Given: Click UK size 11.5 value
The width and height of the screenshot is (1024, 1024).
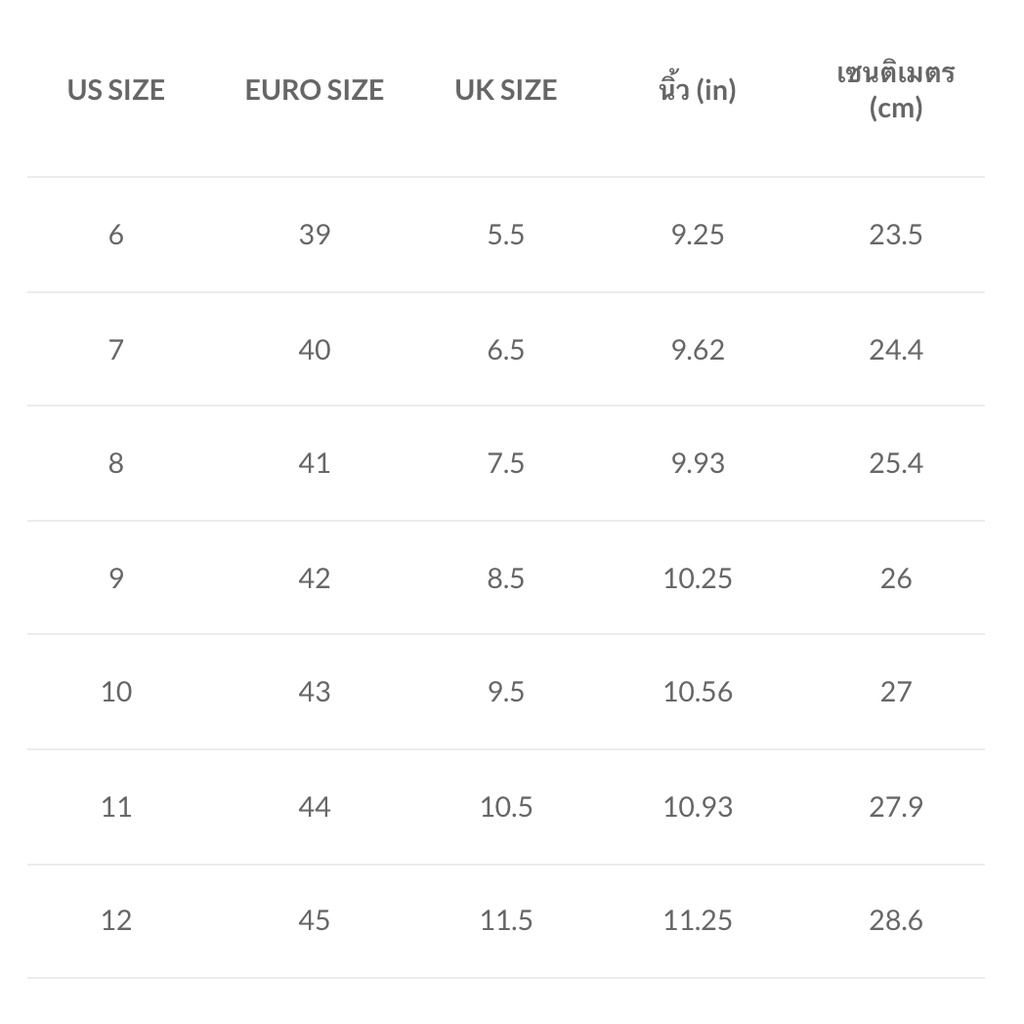Looking at the screenshot, I should coord(505,921).
